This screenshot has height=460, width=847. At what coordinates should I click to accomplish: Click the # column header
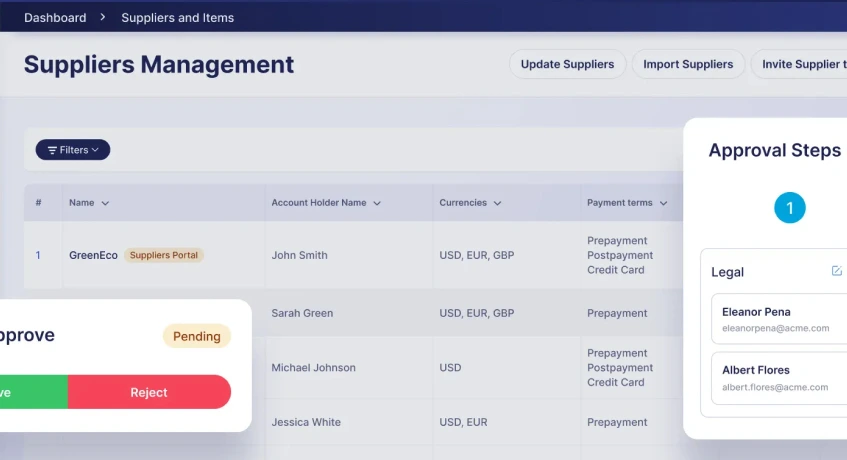pos(38,203)
